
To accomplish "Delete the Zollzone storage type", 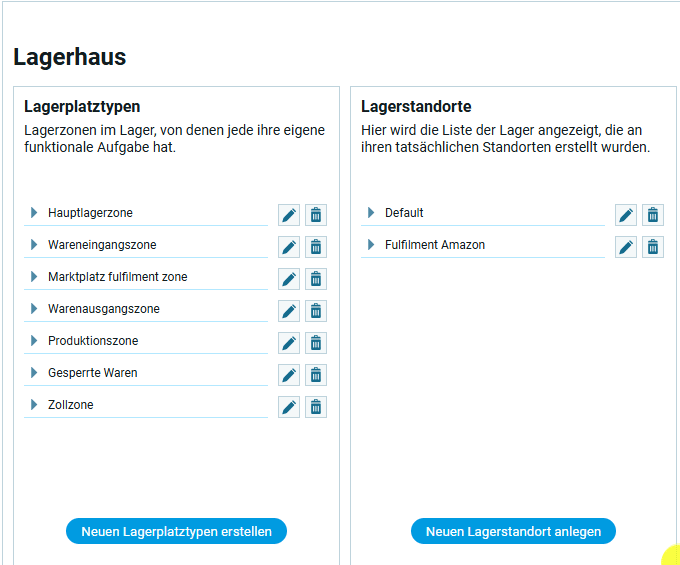I will click(x=316, y=407).
